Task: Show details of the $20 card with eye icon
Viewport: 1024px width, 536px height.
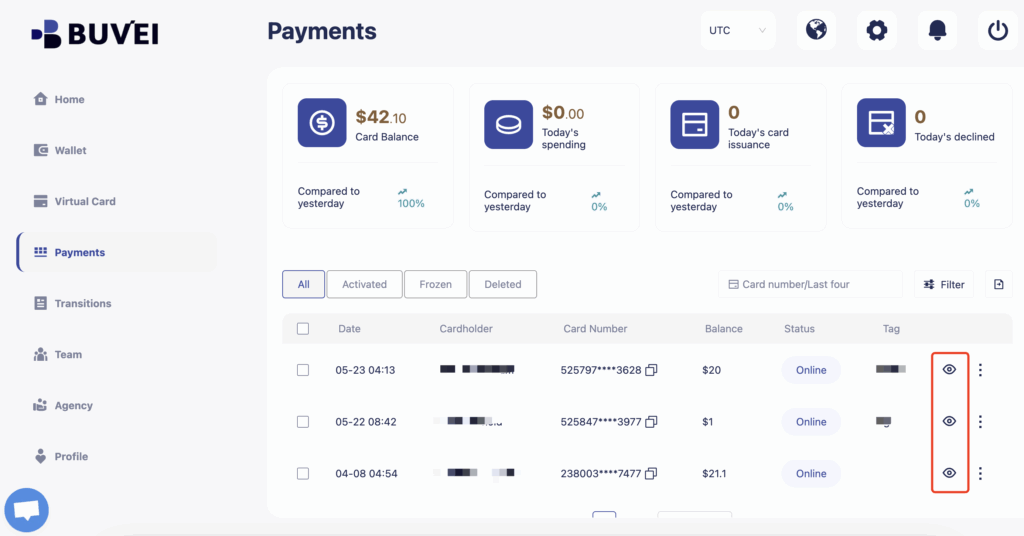Action: click(949, 370)
